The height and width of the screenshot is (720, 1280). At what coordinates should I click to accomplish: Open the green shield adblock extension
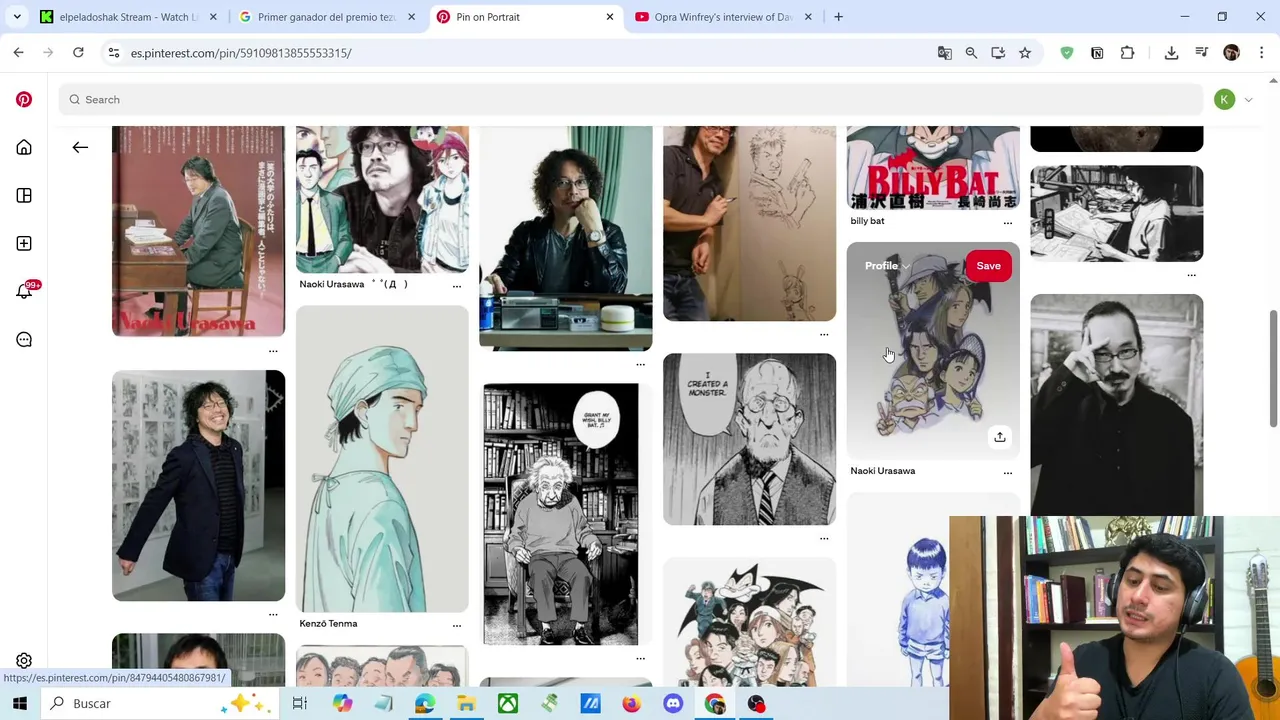tap(1067, 53)
